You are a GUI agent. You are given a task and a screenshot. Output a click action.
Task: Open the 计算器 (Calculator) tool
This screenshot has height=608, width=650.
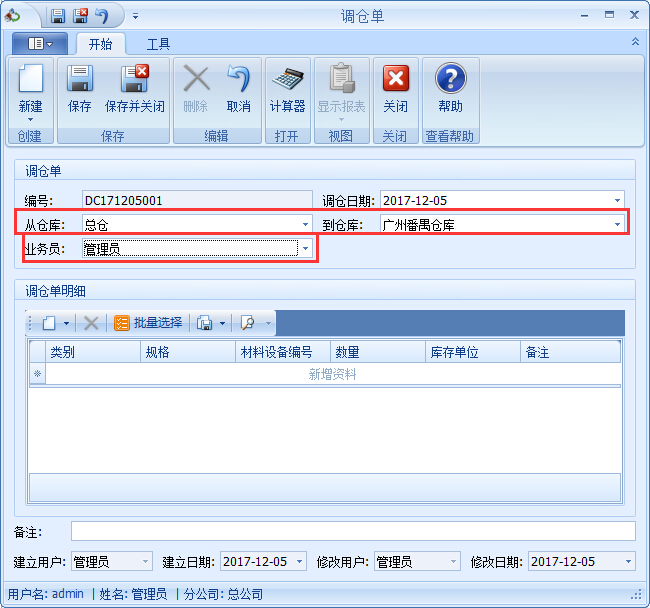point(287,89)
